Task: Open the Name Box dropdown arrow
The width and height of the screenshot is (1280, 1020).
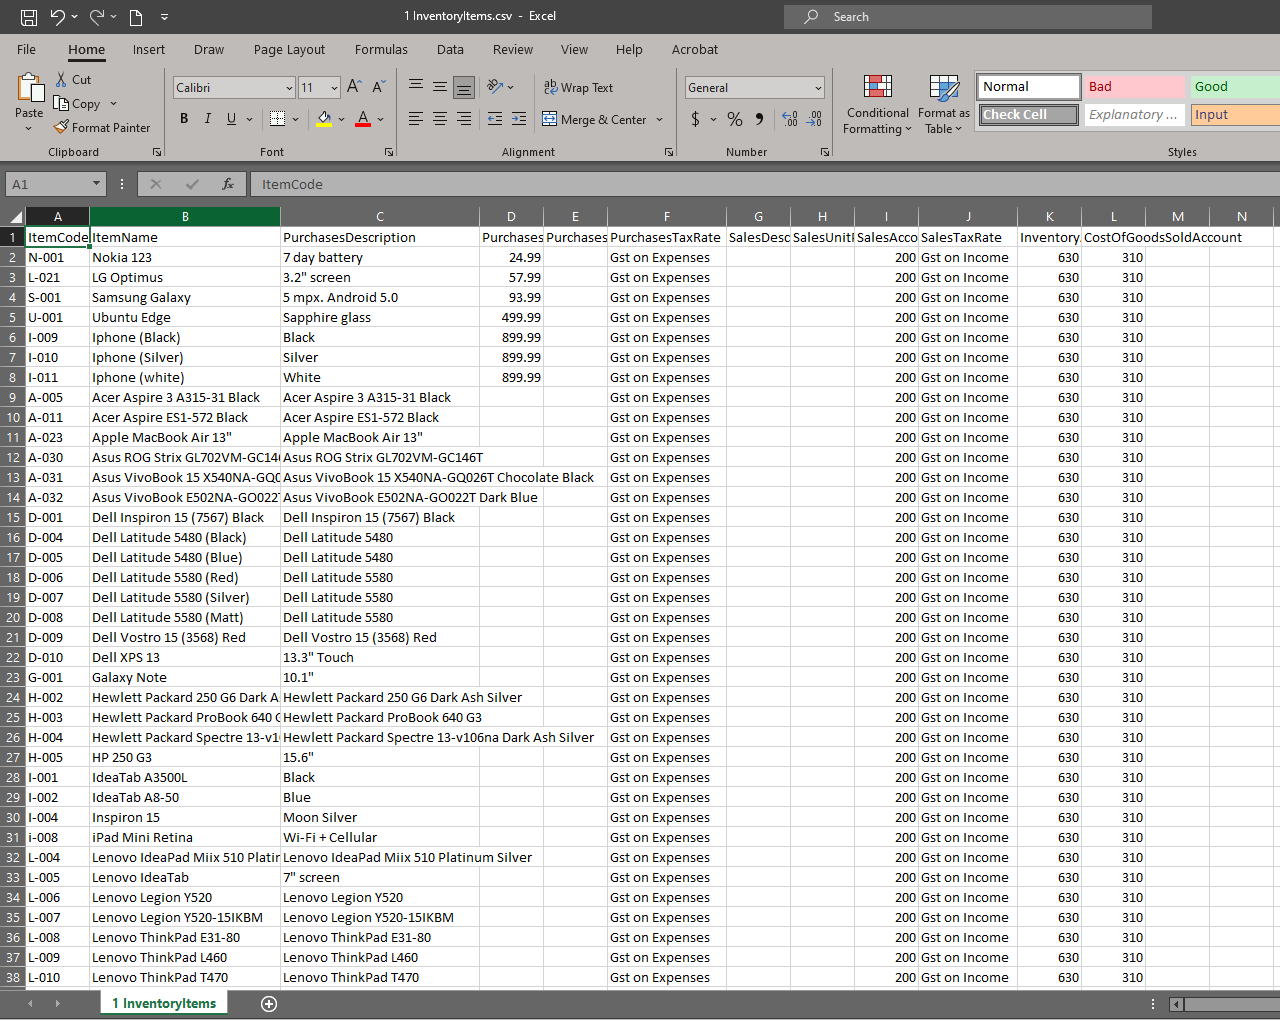Action: tap(96, 184)
